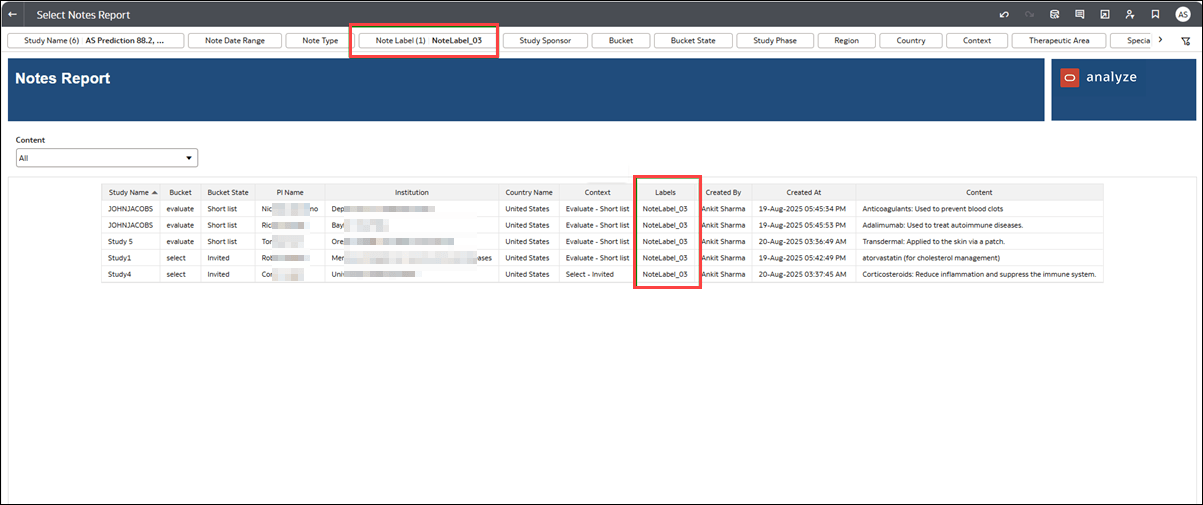Viewport: 1203px width, 505px height.
Task: Select the Study 5 cell
Action: tap(132, 241)
